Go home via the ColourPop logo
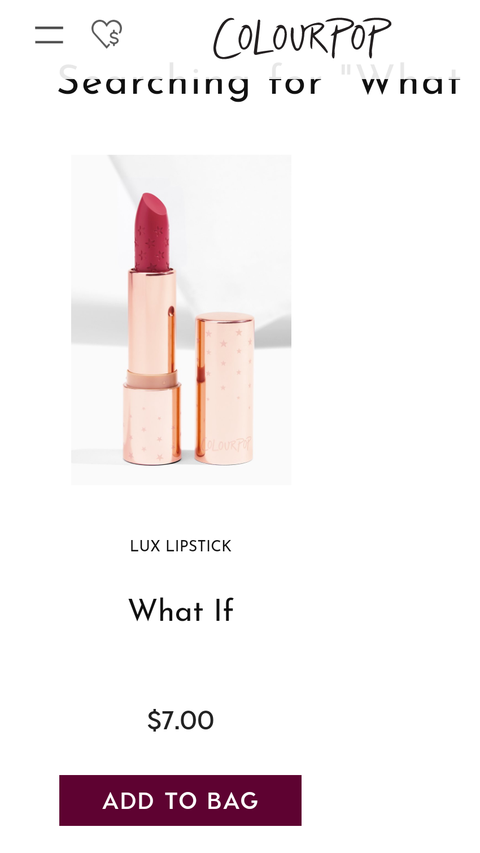The width and height of the screenshot is (480, 853). [x=302, y=37]
